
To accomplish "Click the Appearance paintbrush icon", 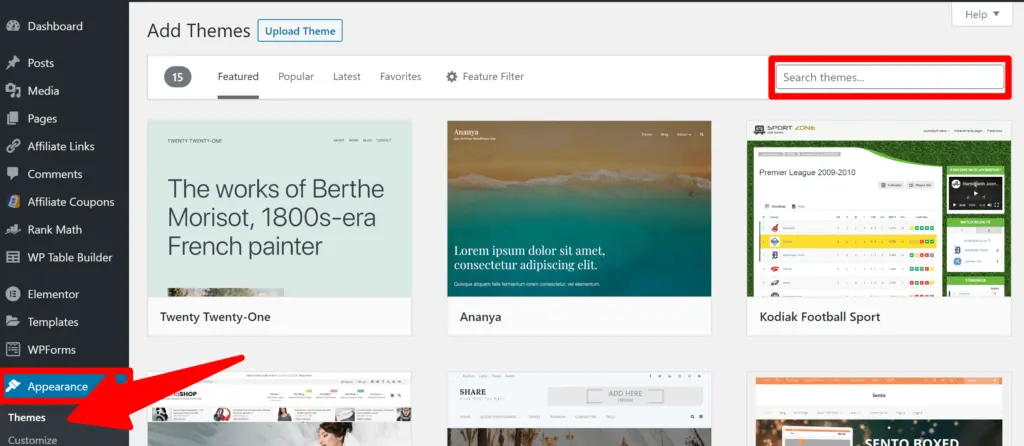I will click(x=12, y=387).
